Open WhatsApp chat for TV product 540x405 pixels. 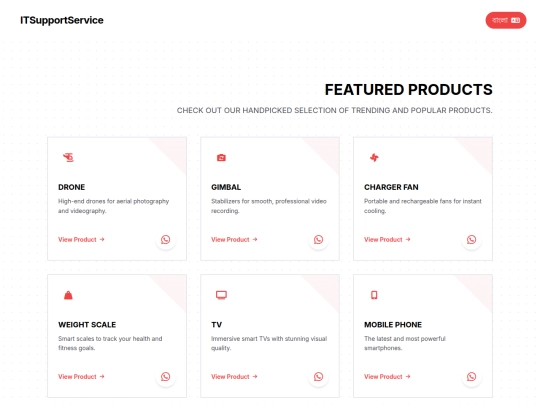[x=319, y=376]
